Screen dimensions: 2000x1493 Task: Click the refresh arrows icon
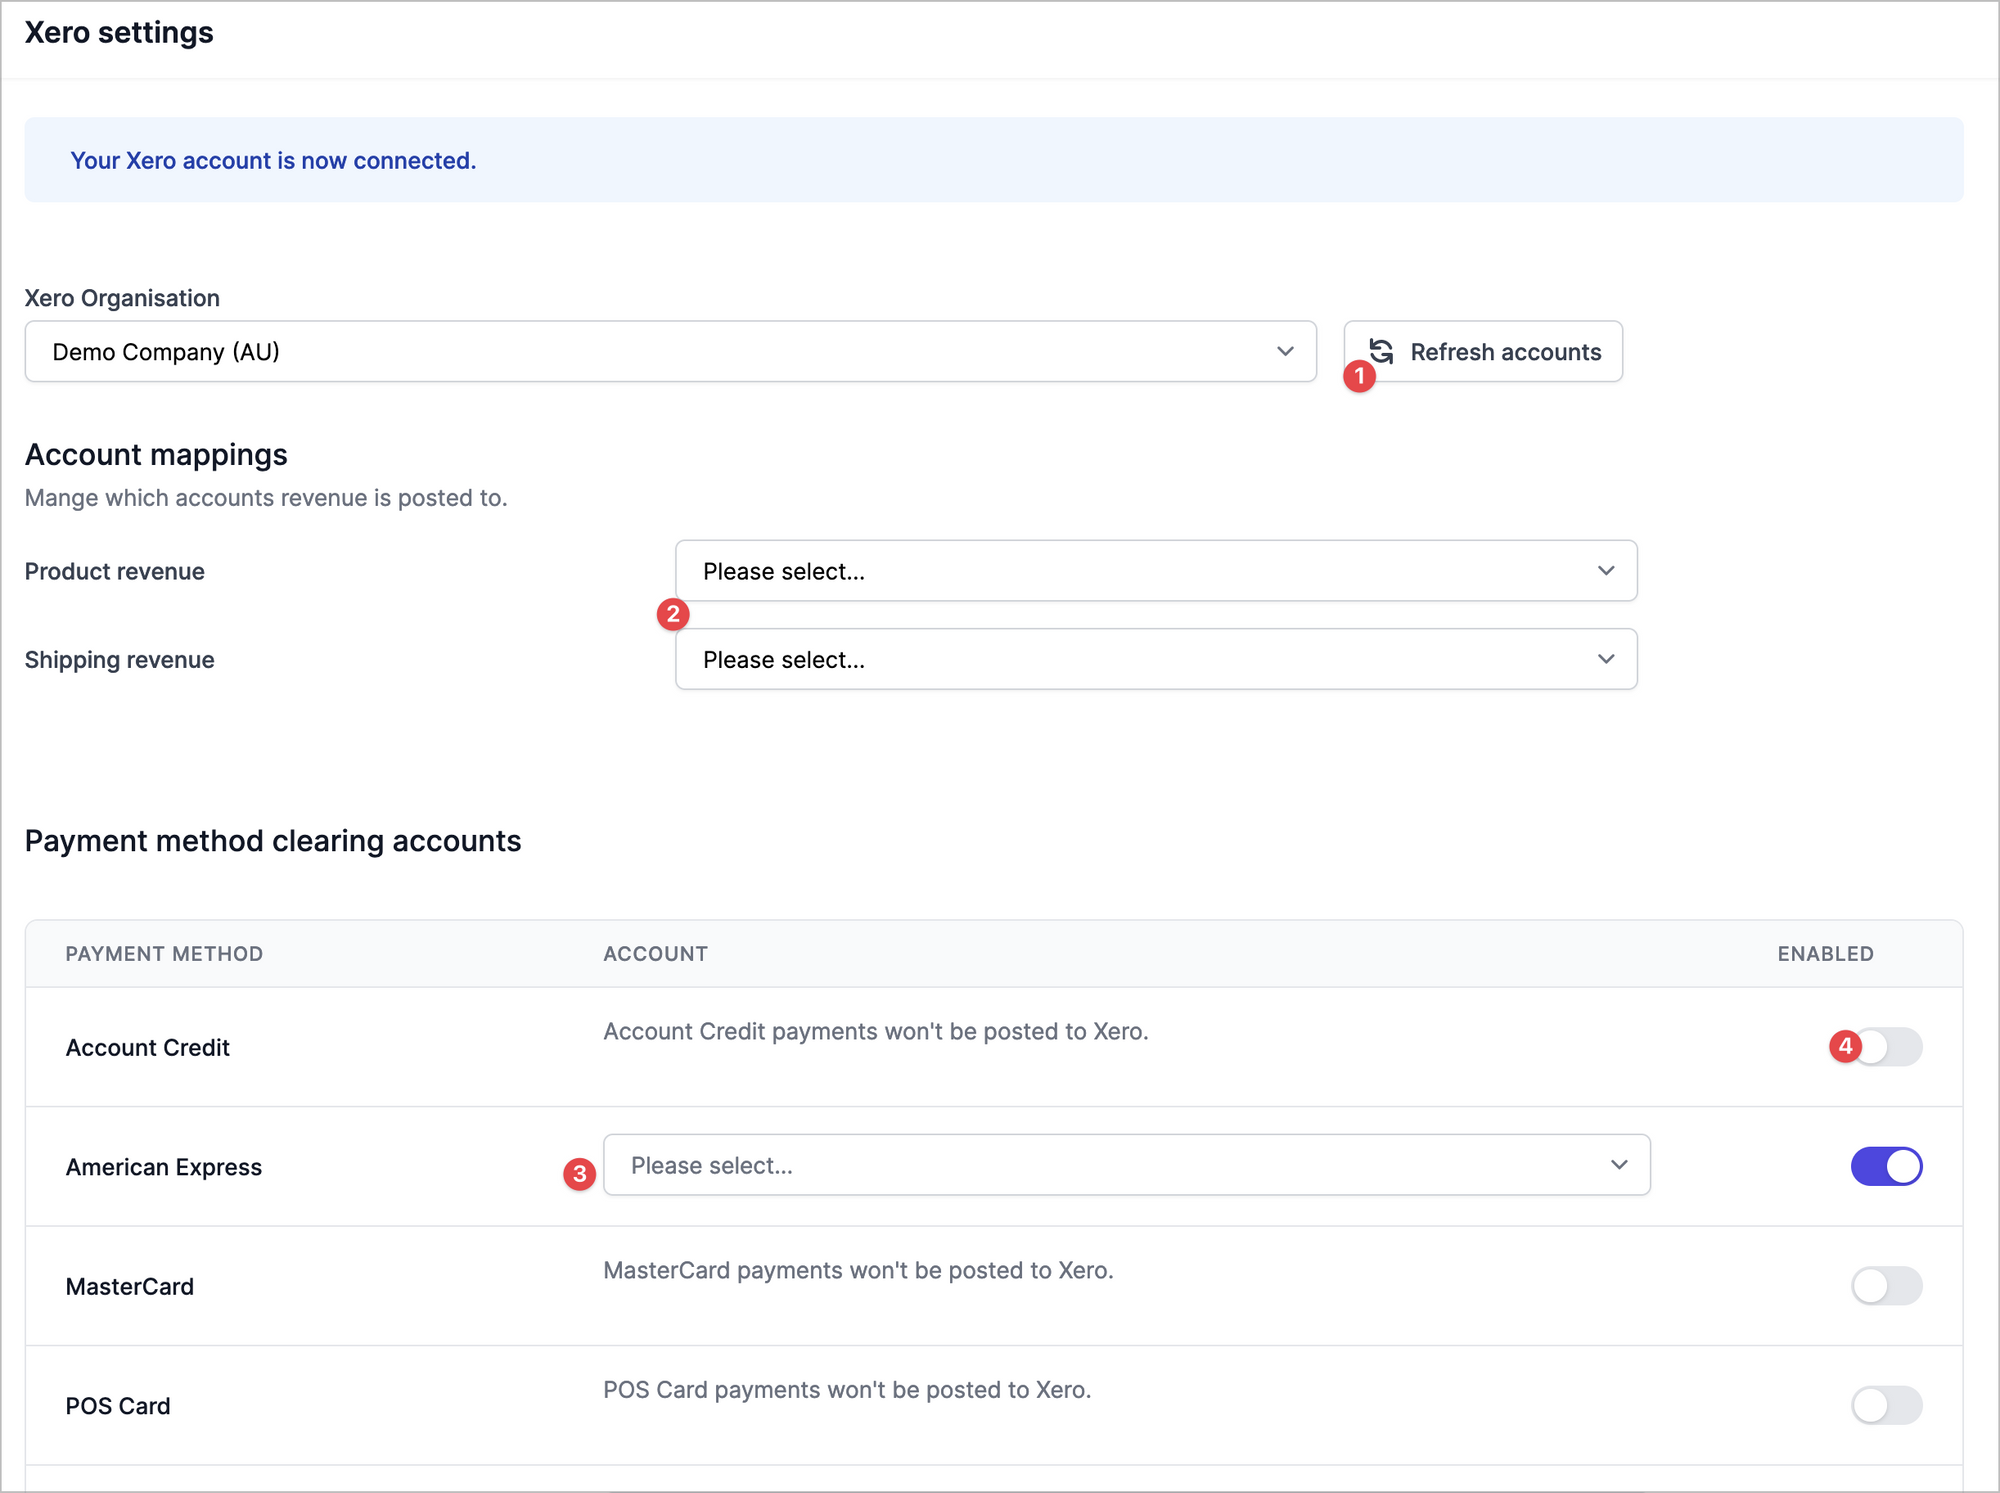coord(1382,351)
